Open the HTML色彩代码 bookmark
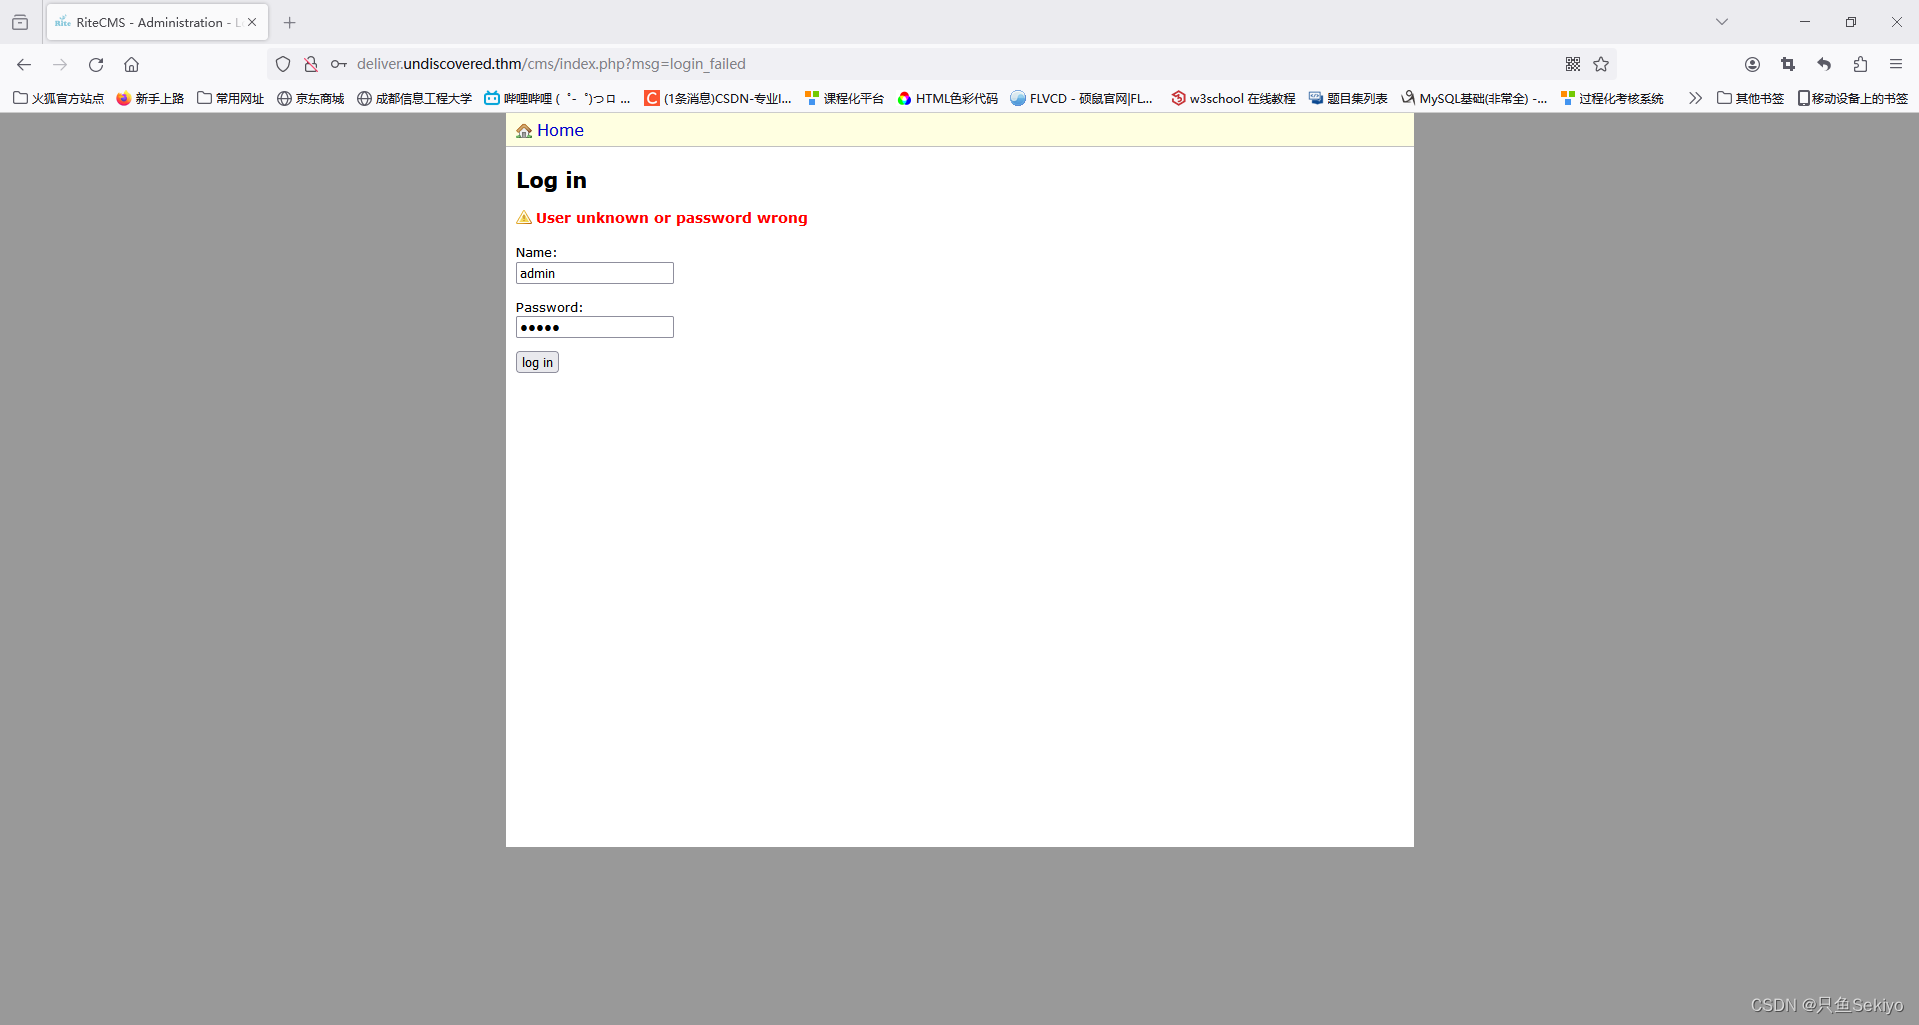This screenshot has height=1025, width=1919. (x=948, y=98)
